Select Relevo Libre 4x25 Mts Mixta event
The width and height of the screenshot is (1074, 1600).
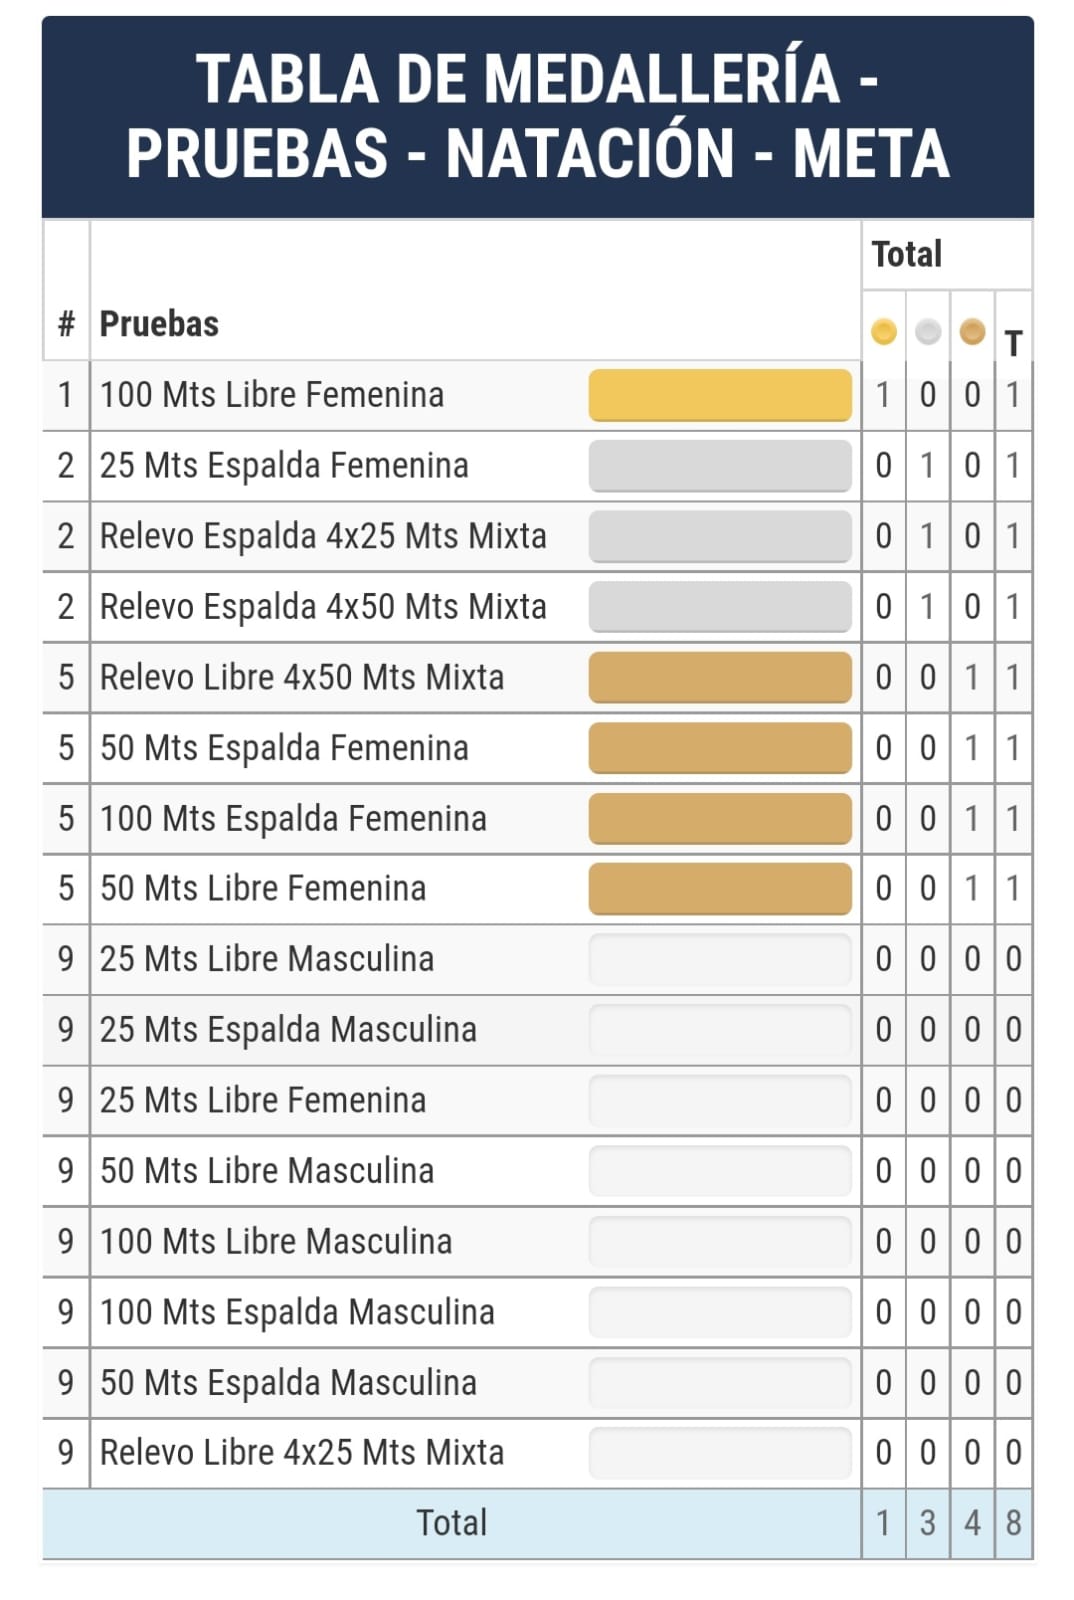tap(302, 1452)
